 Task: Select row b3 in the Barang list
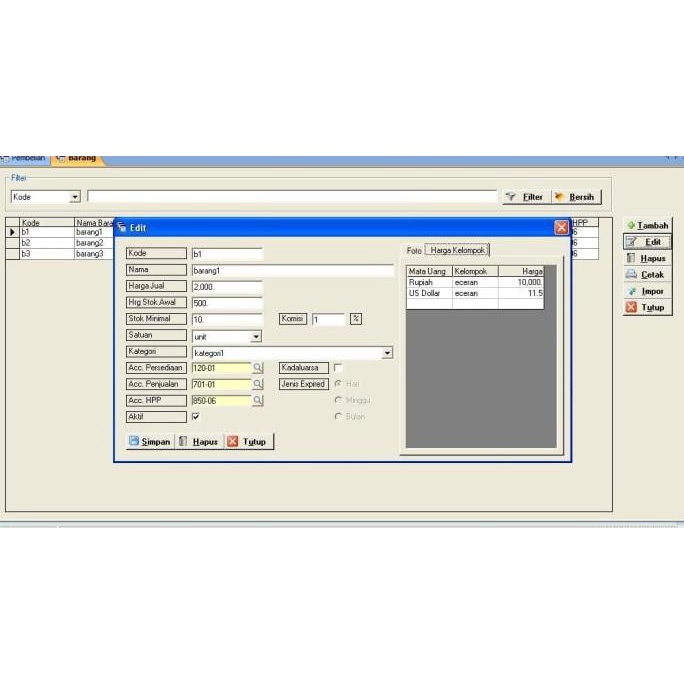pos(60,254)
